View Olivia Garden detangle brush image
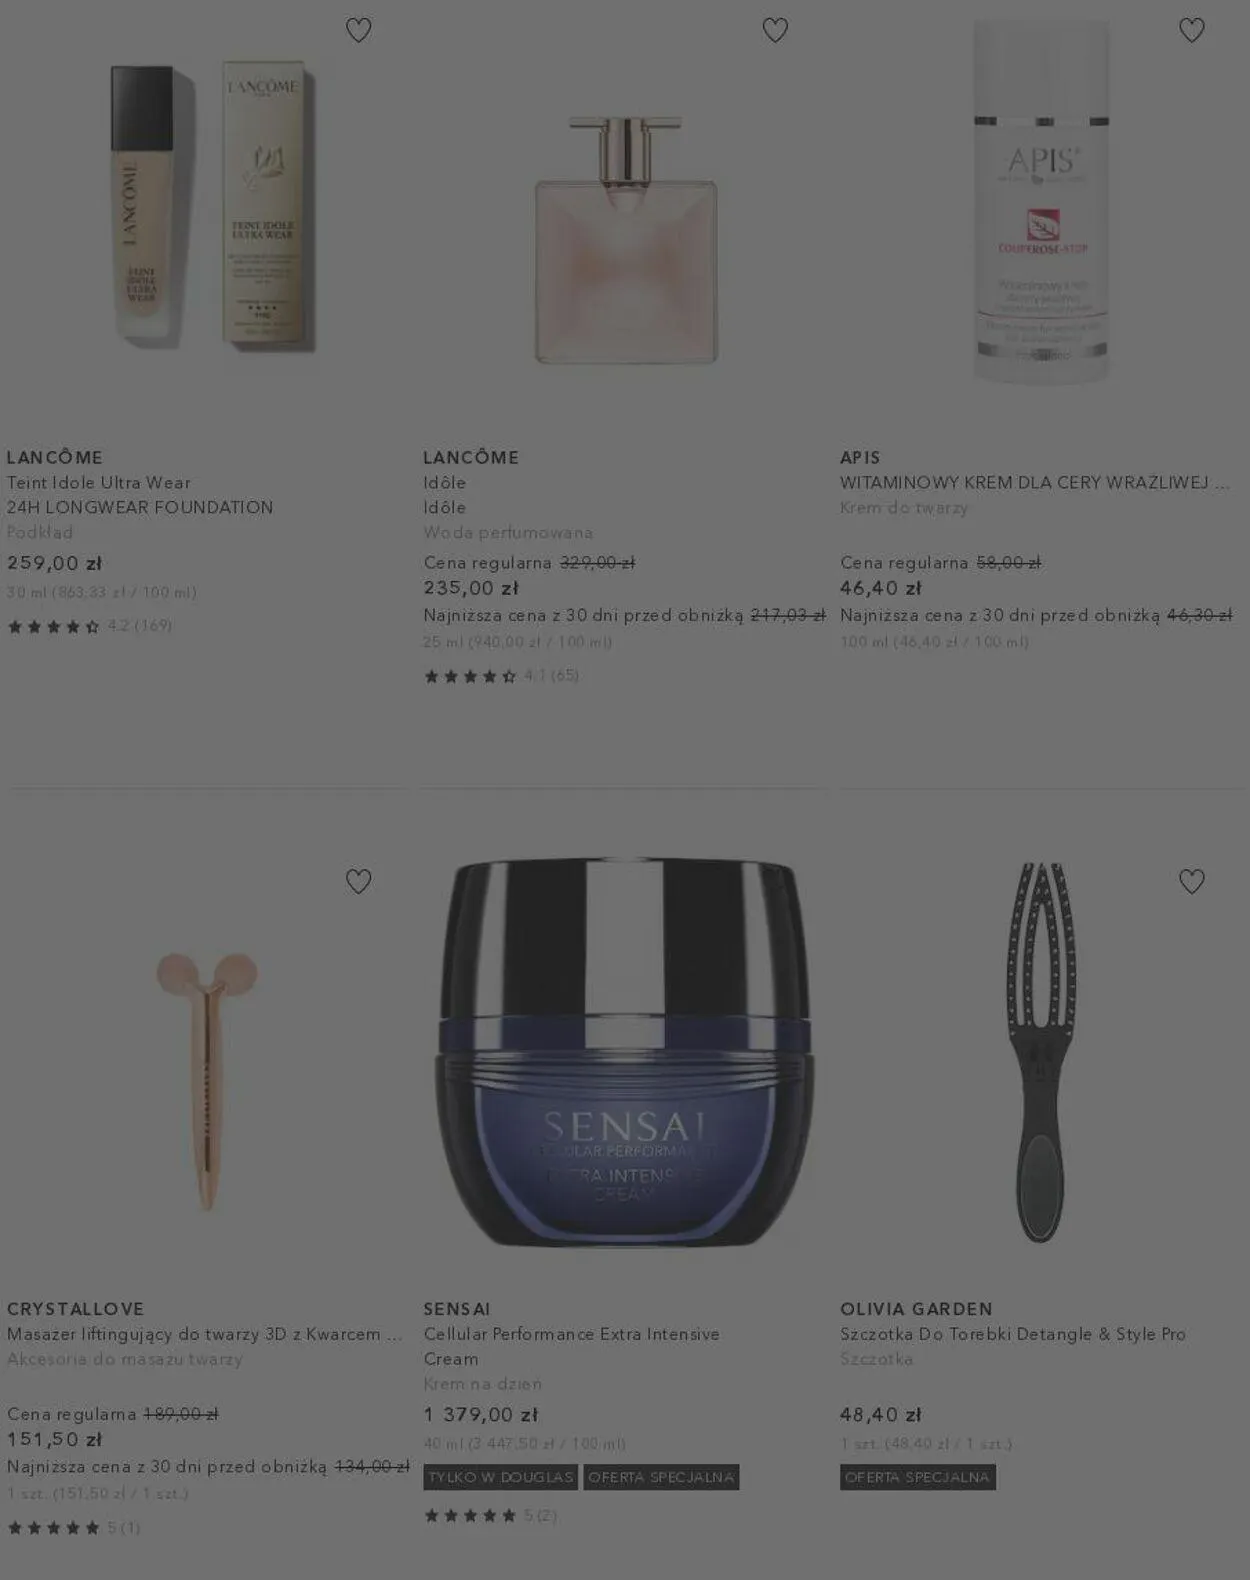1250x1580 pixels. point(1041,1052)
